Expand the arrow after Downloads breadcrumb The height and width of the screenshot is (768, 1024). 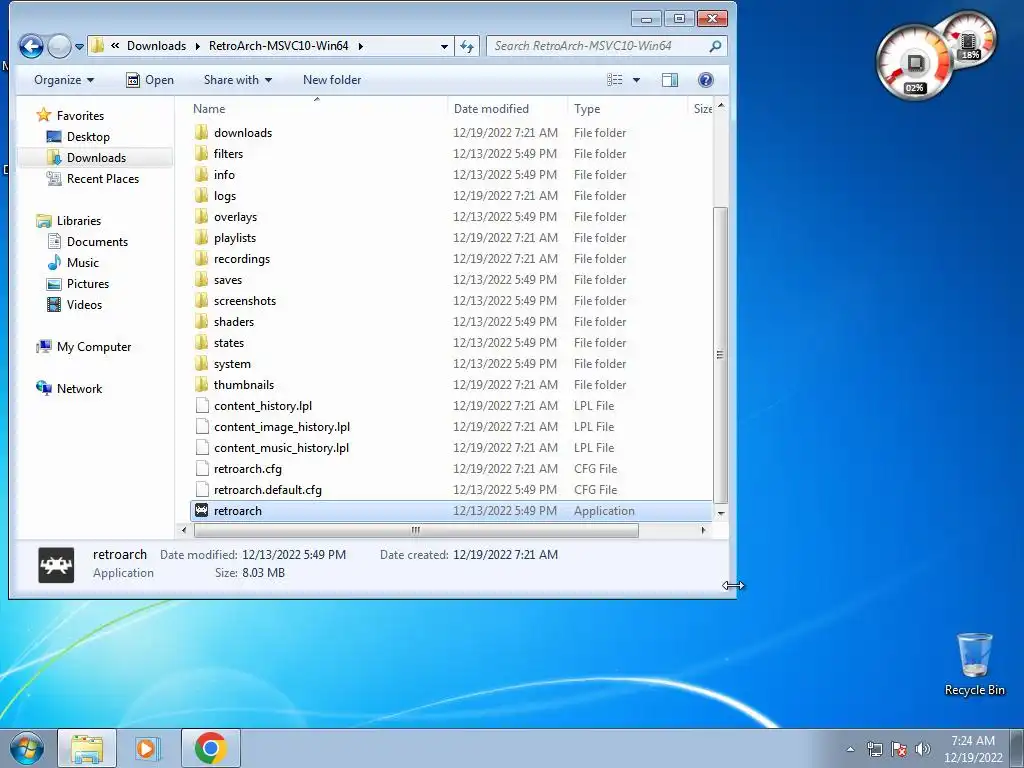click(197, 46)
